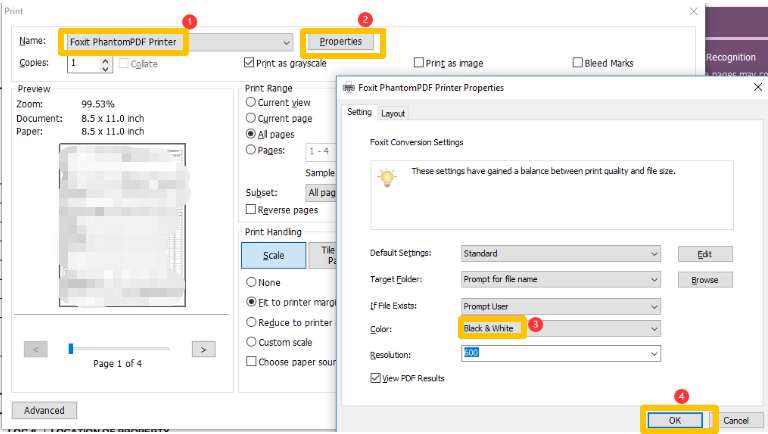Enable the Bleed Marks checkbox
This screenshot has height=434, width=768.
pyautogui.click(x=578, y=63)
